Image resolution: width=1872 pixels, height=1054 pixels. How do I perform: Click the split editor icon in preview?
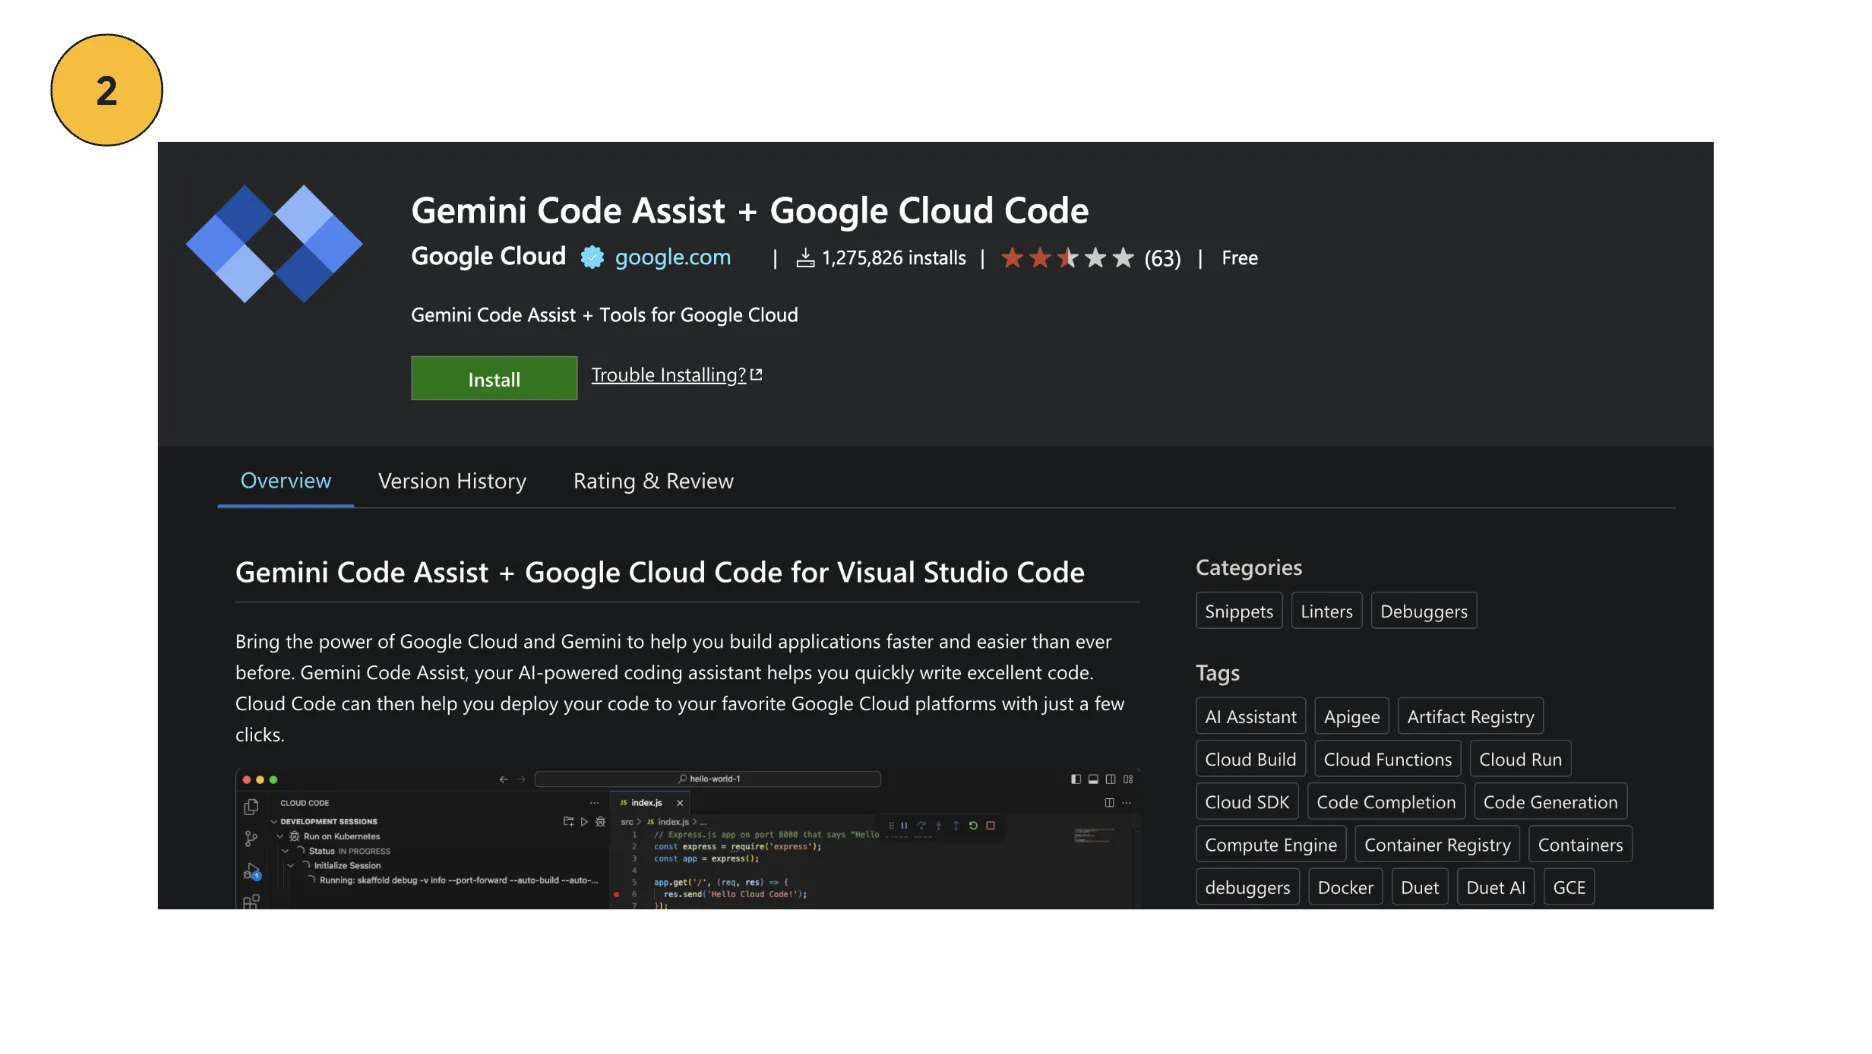tap(1109, 803)
